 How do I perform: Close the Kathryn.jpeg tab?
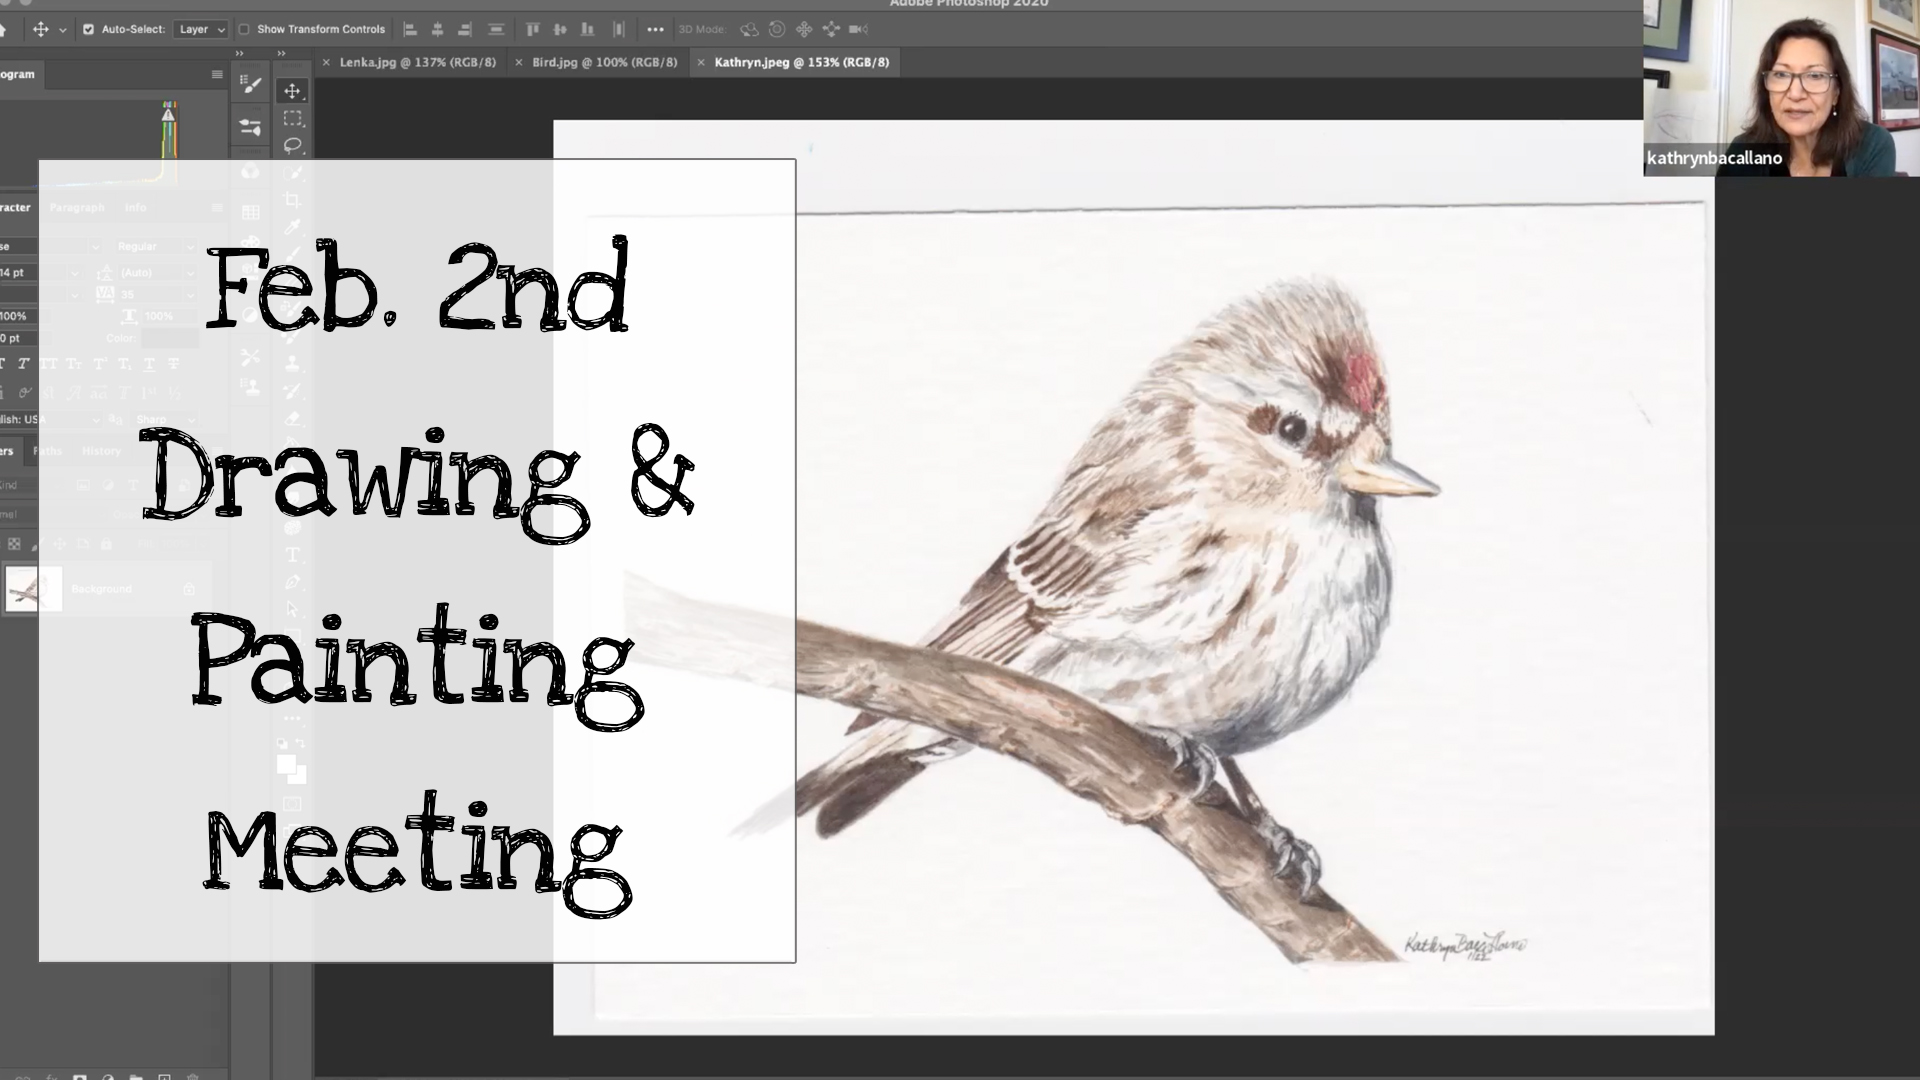coord(701,62)
